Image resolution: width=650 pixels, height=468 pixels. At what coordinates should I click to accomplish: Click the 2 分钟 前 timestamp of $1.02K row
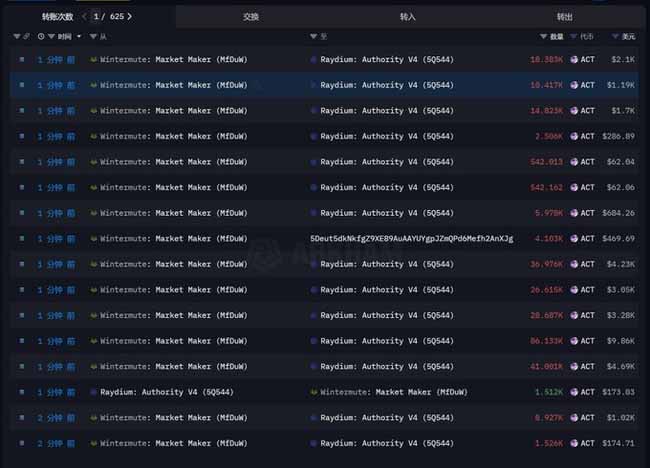(x=56, y=418)
